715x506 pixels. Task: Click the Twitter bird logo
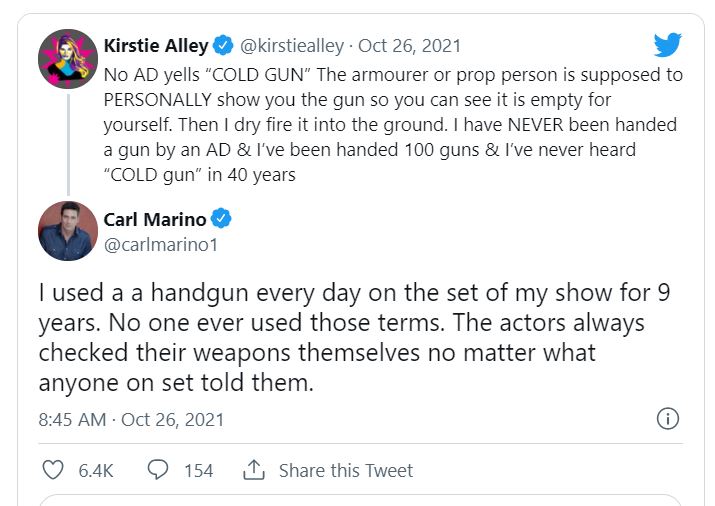coord(667,45)
